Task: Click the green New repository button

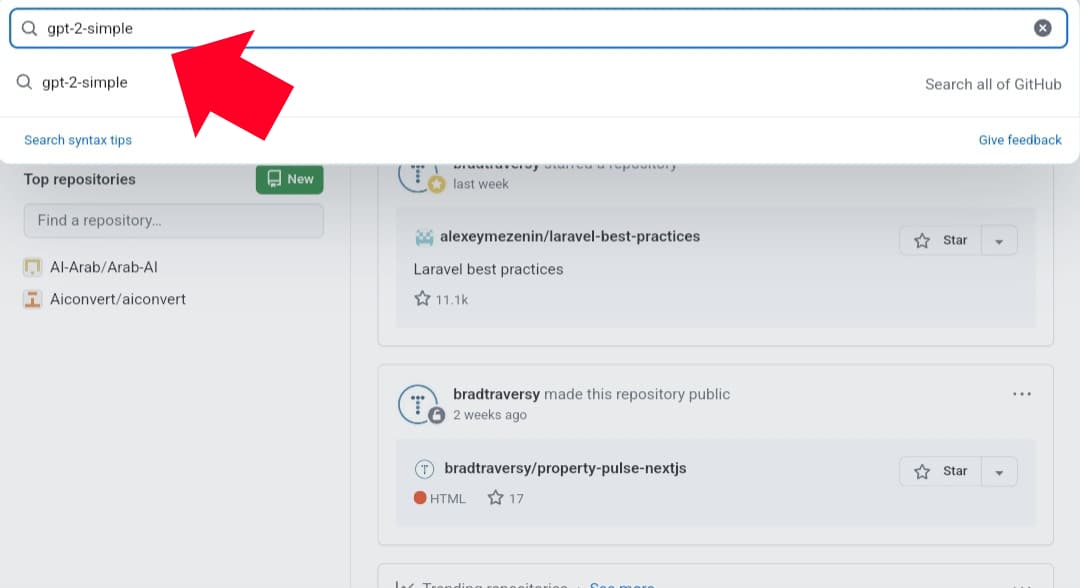Action: pos(289,179)
